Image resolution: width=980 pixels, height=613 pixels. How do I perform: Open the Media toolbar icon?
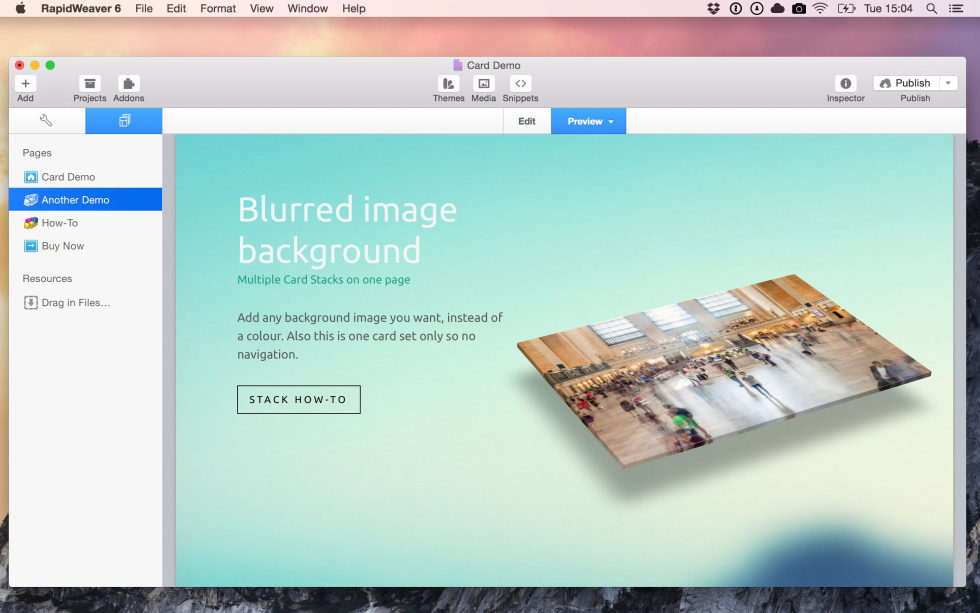(483, 84)
